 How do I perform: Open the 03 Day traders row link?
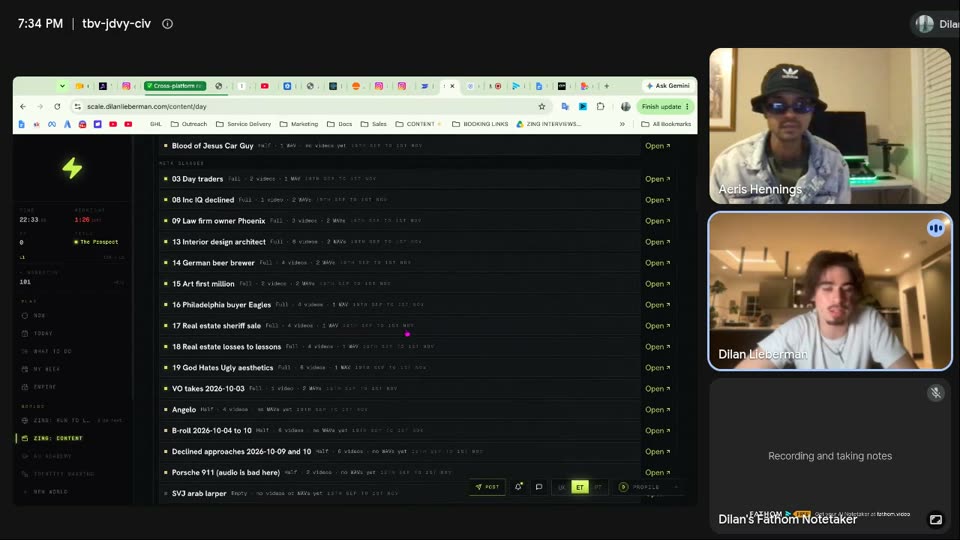(658, 179)
